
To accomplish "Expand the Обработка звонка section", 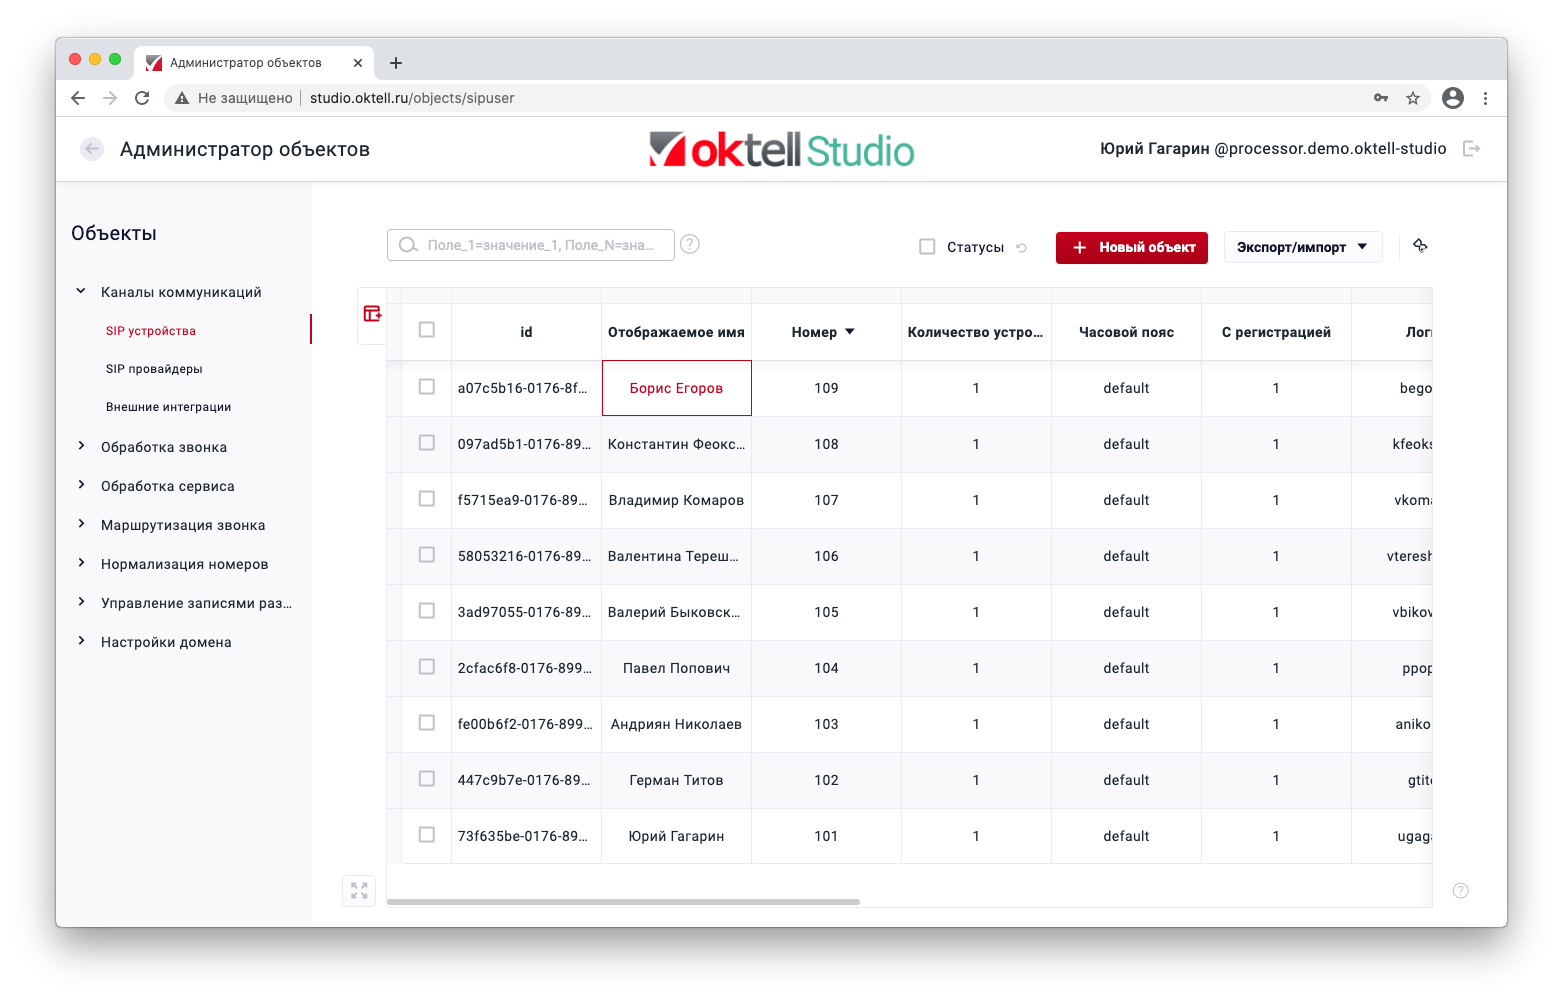I will coord(81,446).
